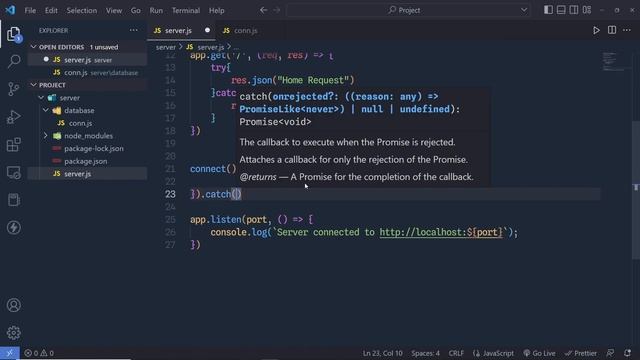
Task: Open Remote Explorer view icon
Action: click(x=13, y=172)
